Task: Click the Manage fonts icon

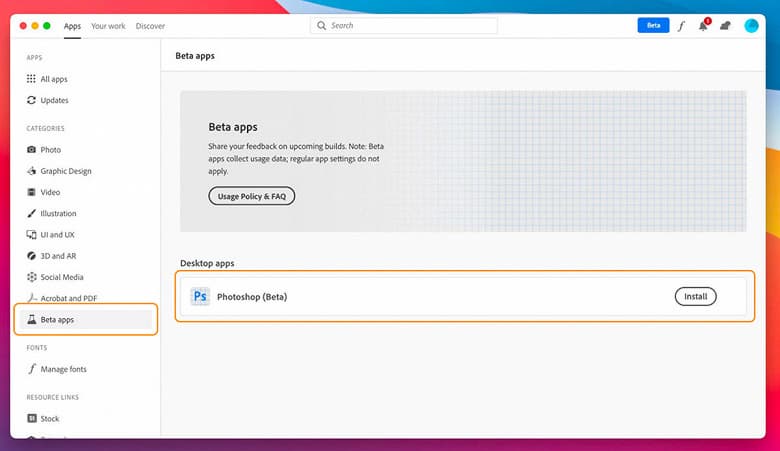Action: pyautogui.click(x=32, y=369)
